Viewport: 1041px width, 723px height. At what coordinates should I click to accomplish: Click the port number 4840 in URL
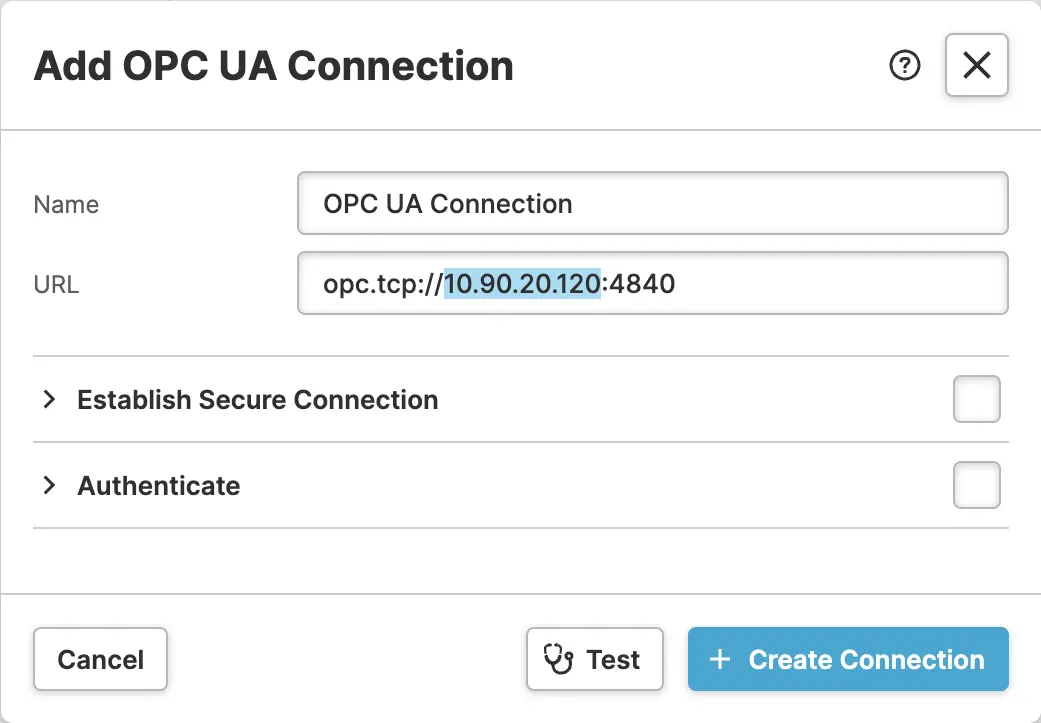[x=642, y=285]
